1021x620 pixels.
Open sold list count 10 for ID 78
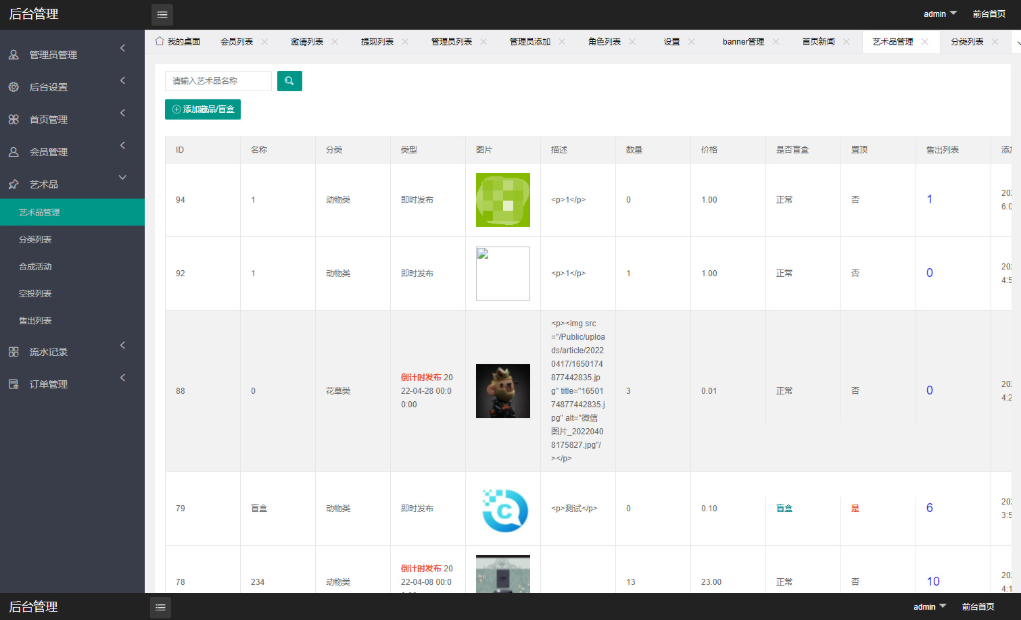[x=933, y=582]
